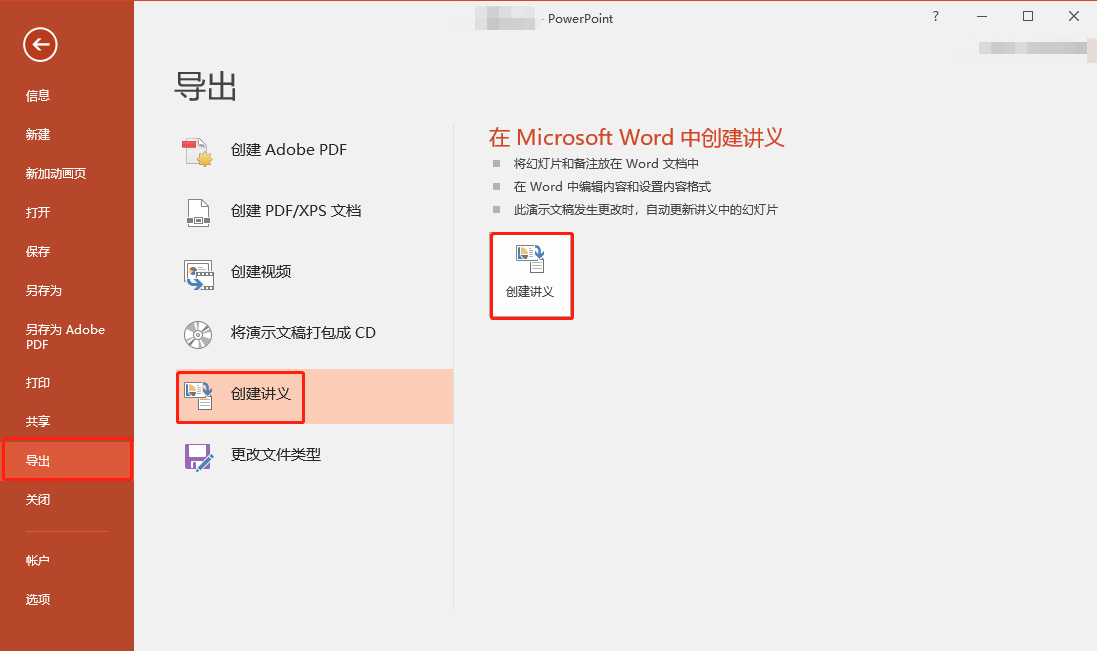
Task: Select the 将演示文稿打包成 CD label
Action: 303,333
